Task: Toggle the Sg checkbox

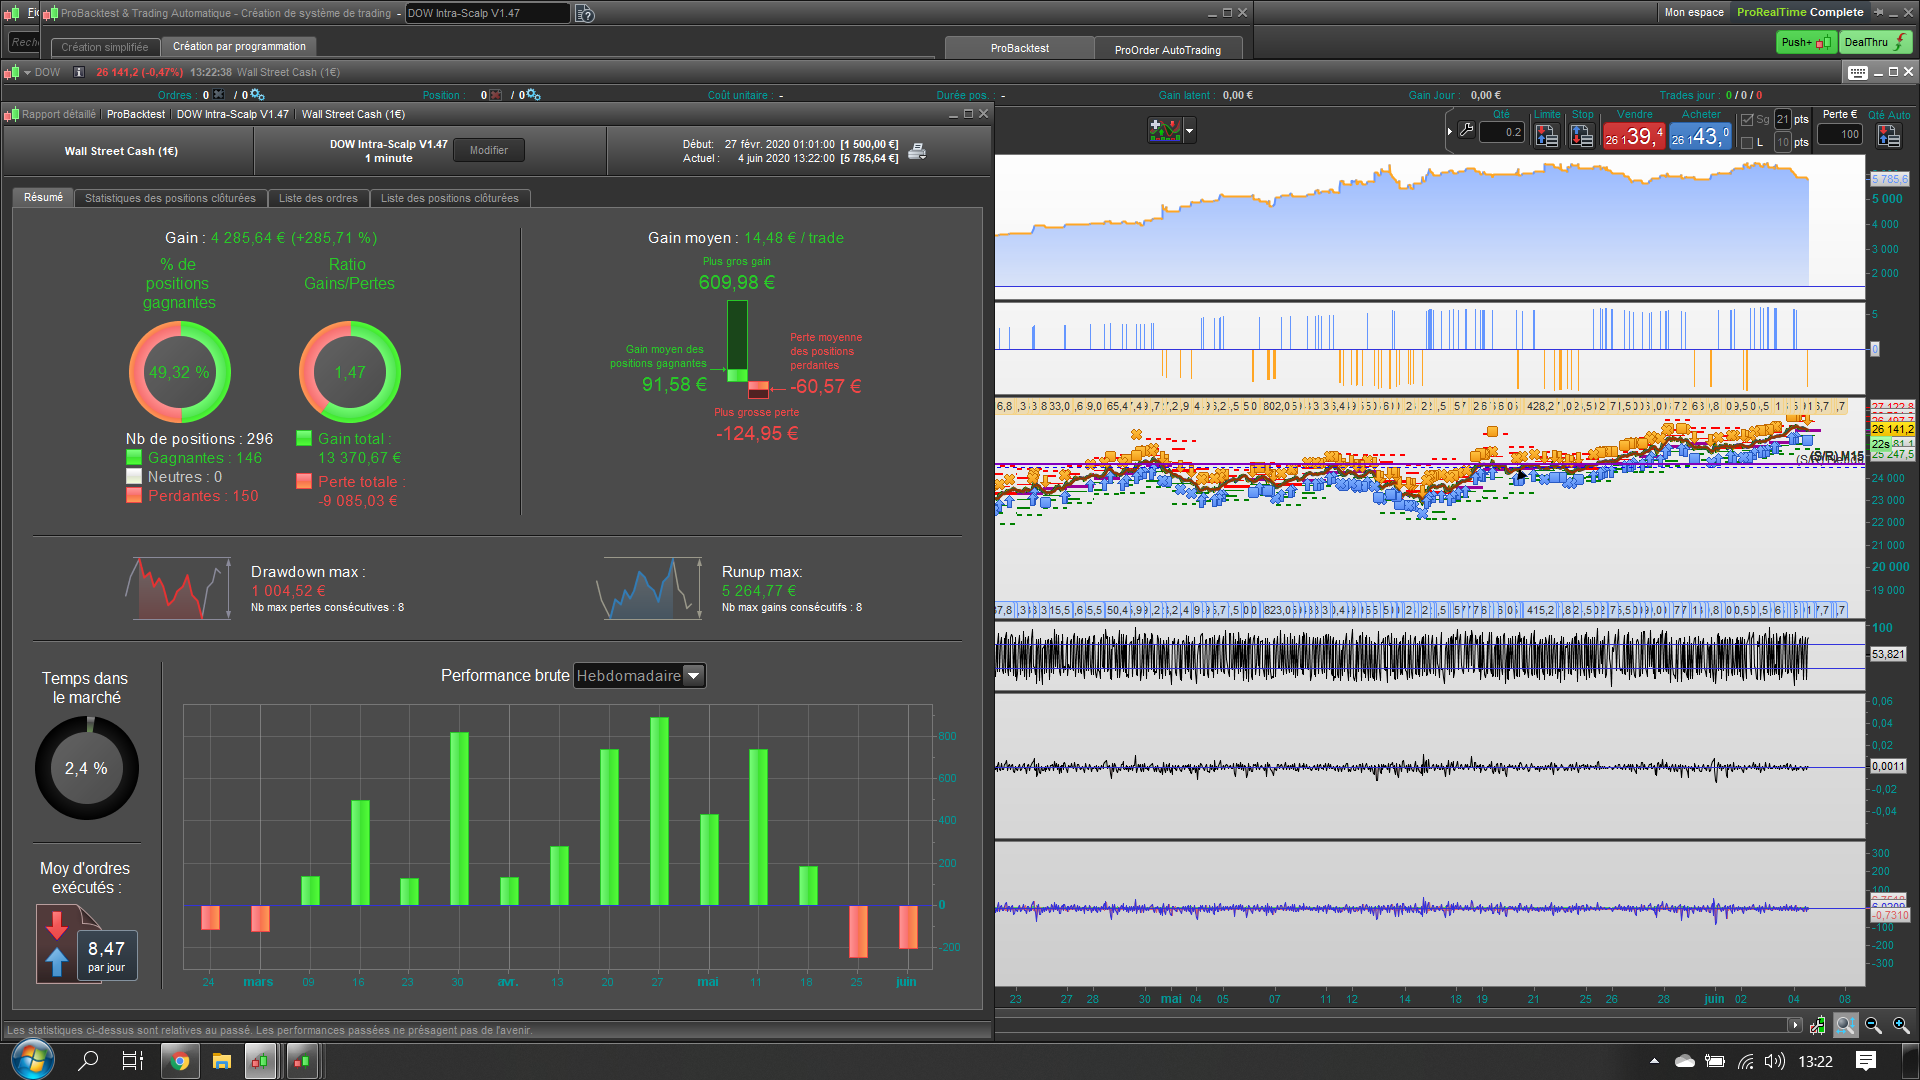Action: 1747,120
